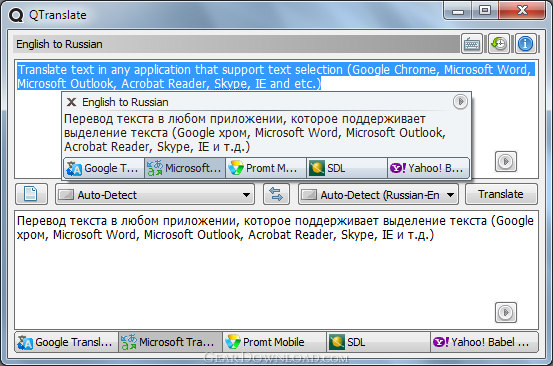The width and height of the screenshot is (553, 366).
Task: Switch to Yahoo! Babel Fish bottom tab
Action: pyautogui.click(x=484, y=342)
